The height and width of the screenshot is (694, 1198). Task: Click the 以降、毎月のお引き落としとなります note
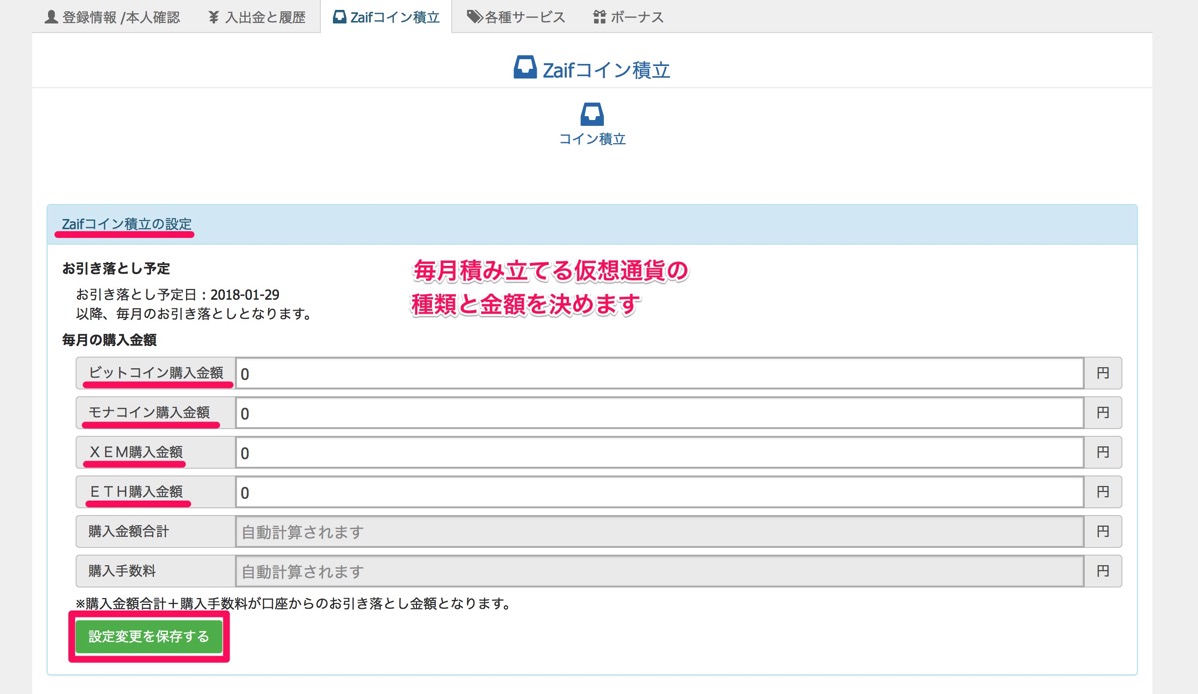194,313
